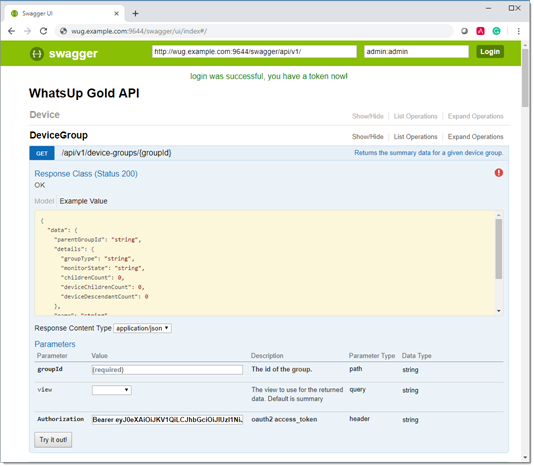
Task: Click the Device section heading
Action: point(45,115)
